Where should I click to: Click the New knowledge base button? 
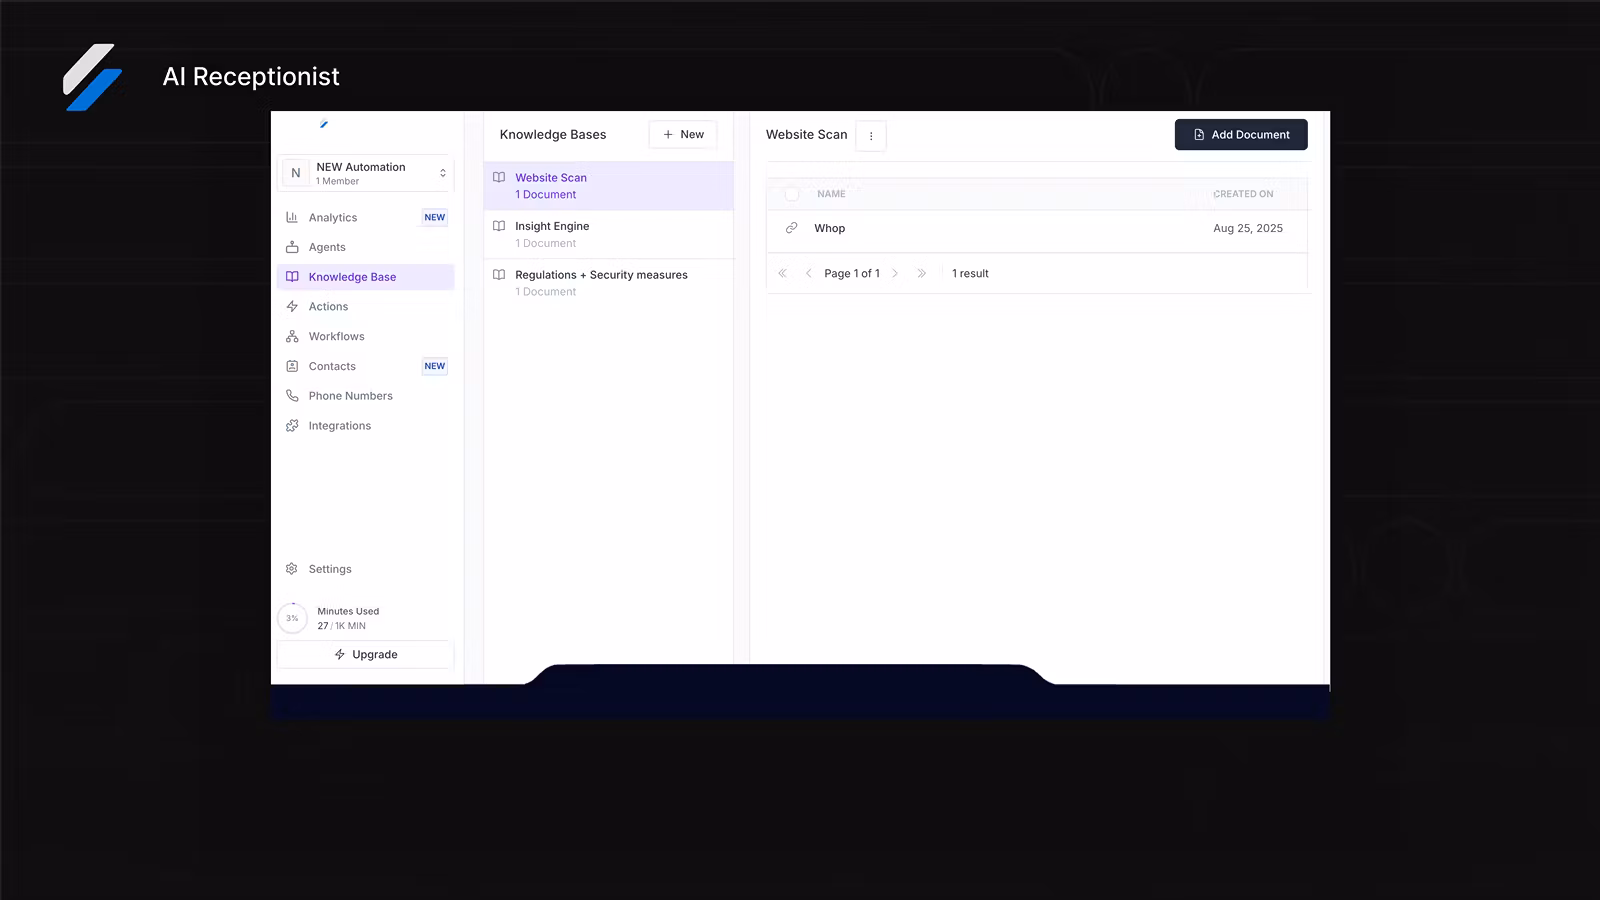683,135
